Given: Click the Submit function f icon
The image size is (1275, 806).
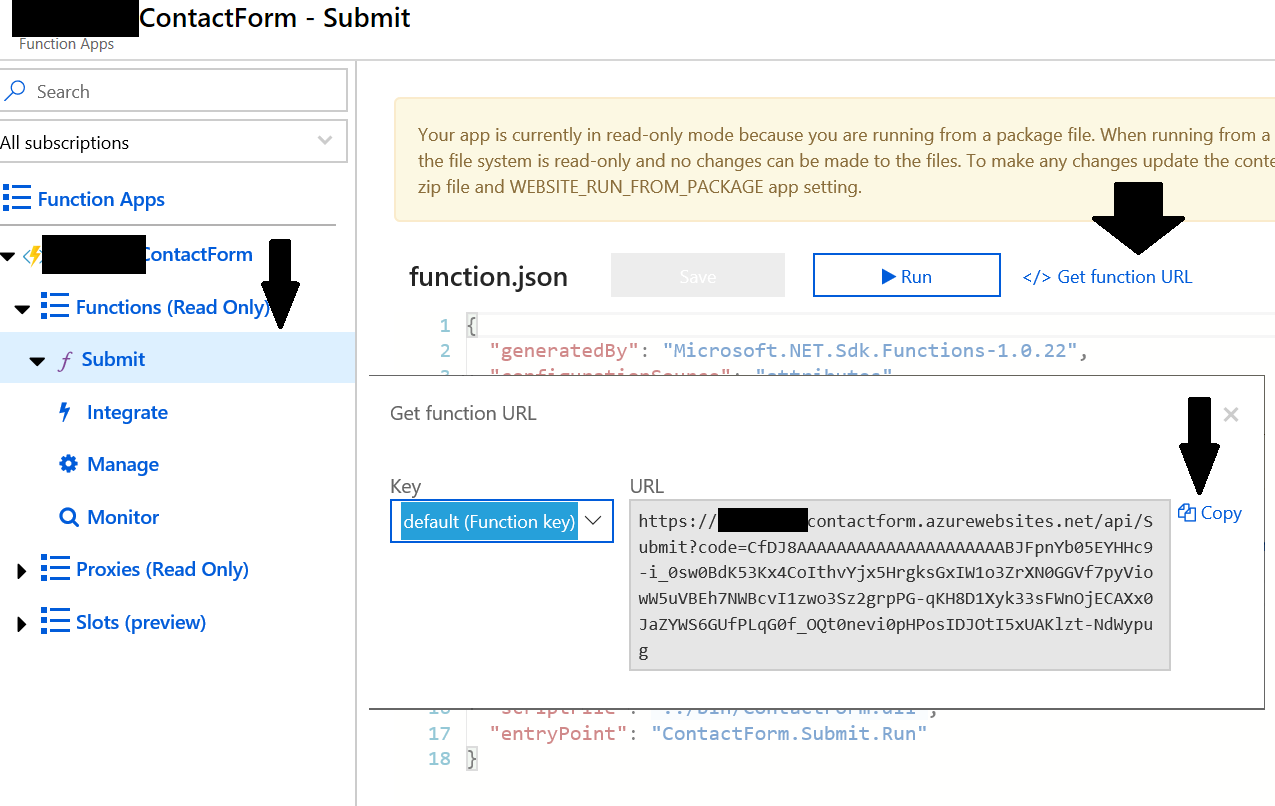Looking at the screenshot, I should click(66, 360).
